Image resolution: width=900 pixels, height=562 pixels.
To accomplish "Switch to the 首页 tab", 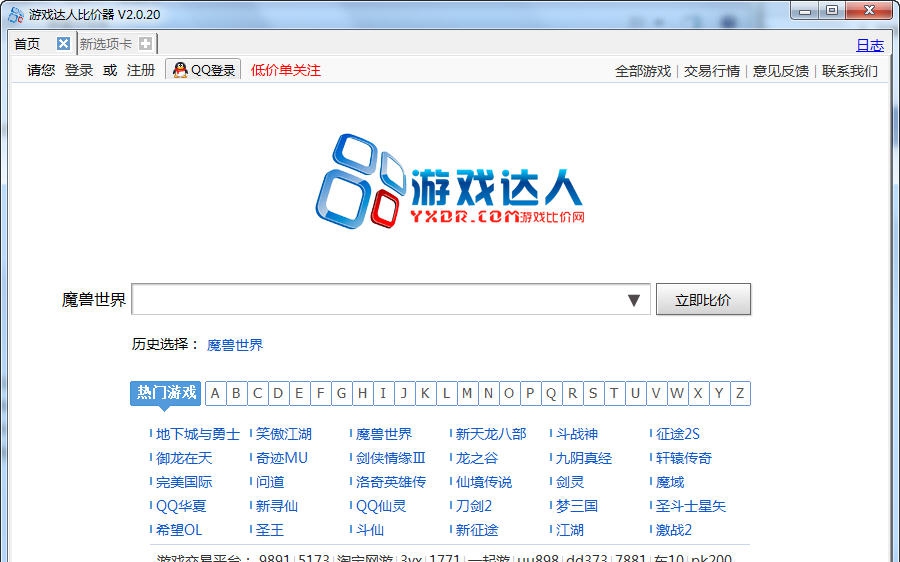I will (27, 44).
